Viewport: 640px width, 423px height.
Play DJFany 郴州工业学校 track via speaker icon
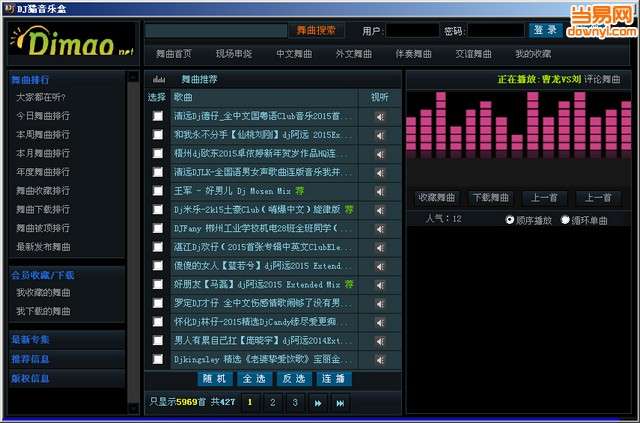point(380,229)
